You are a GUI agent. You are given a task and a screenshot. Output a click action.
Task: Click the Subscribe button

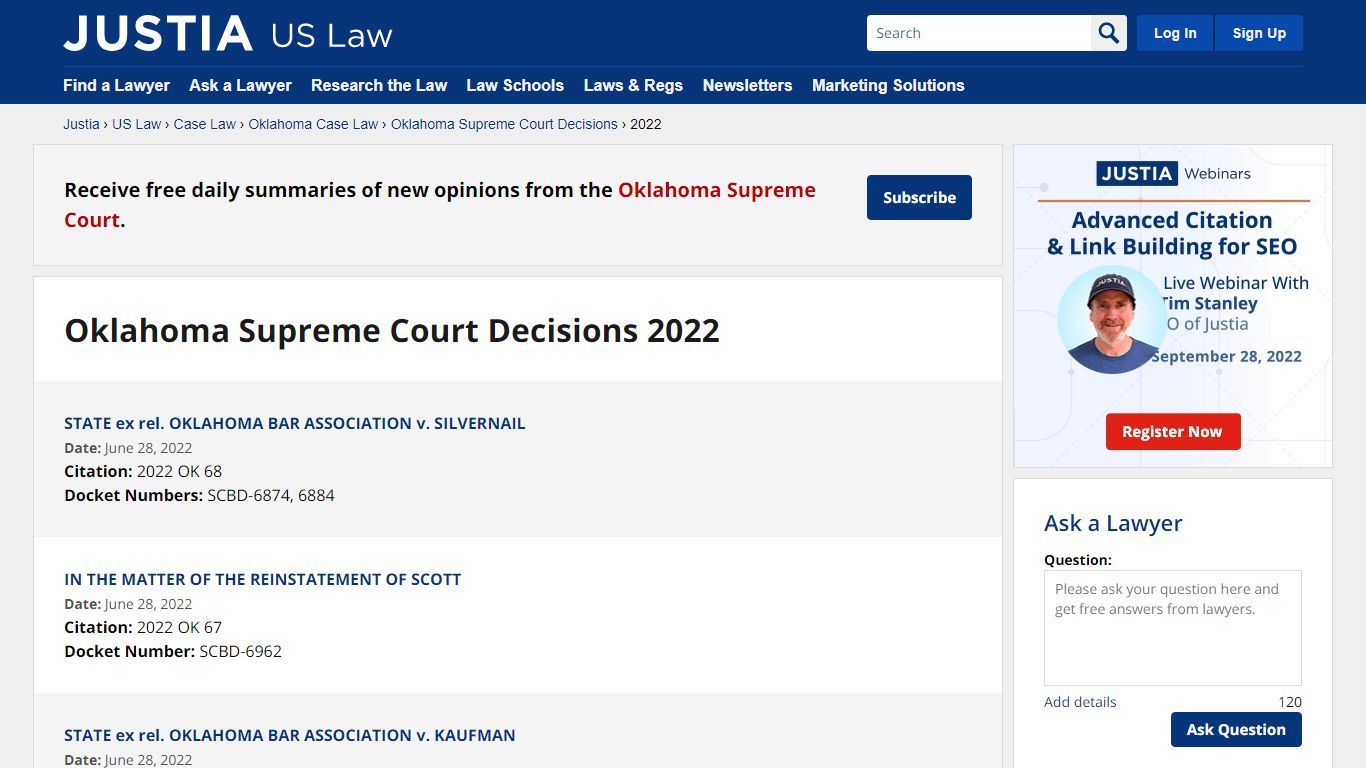[x=919, y=198]
